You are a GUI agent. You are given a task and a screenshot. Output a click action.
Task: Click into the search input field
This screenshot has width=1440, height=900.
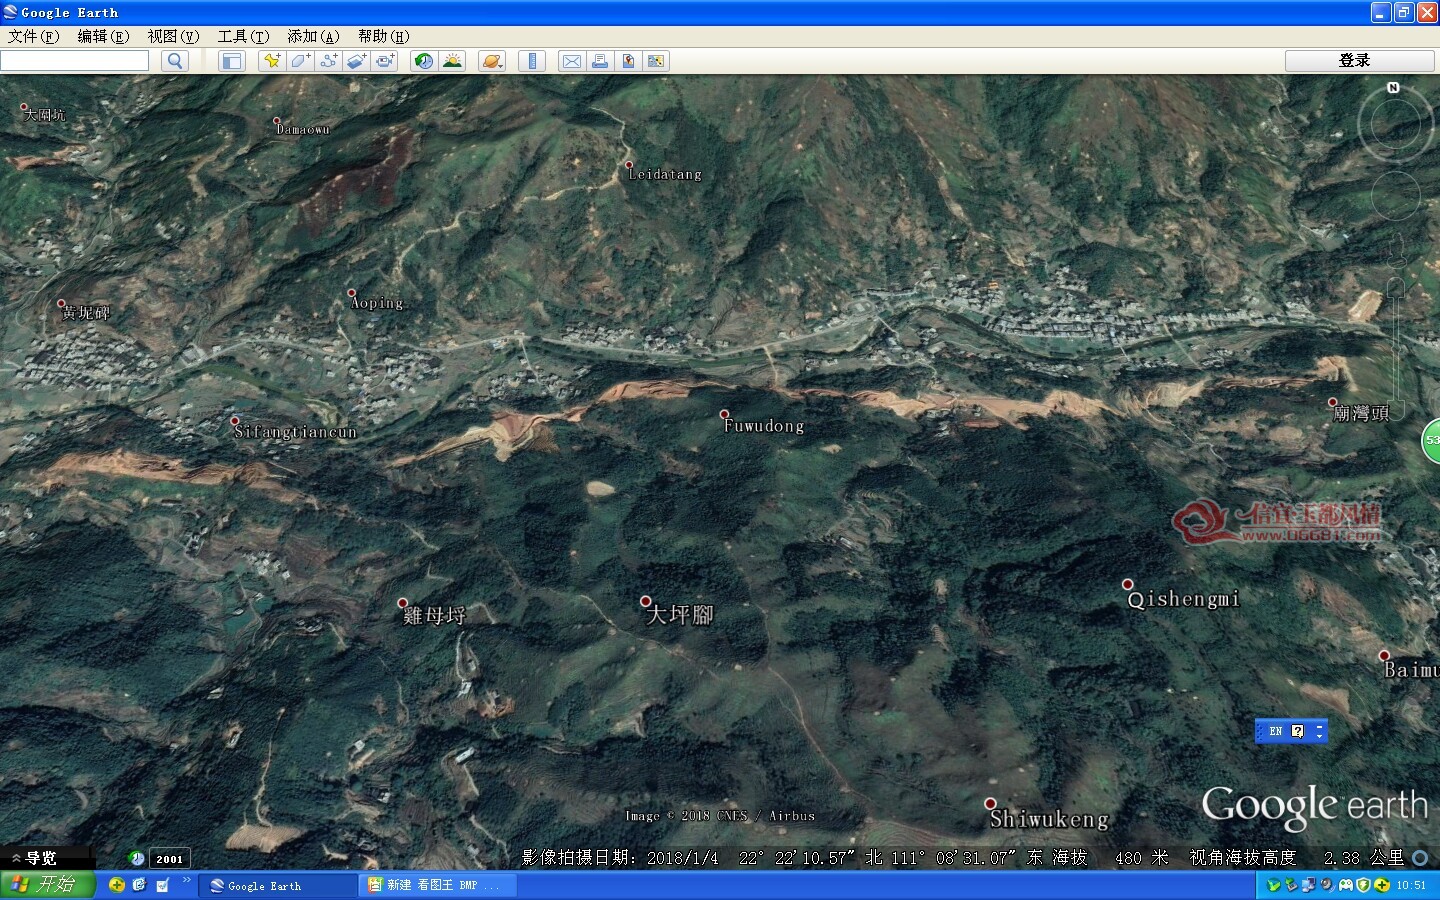pyautogui.click(x=75, y=61)
